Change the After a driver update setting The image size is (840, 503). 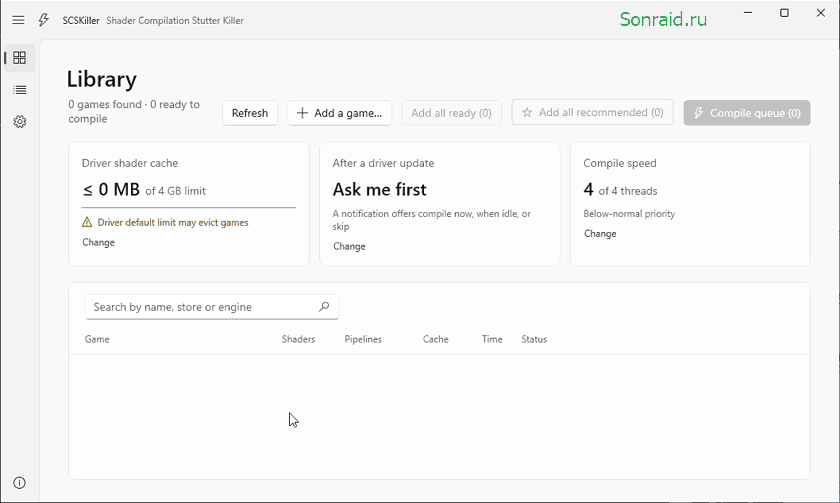[x=349, y=246]
